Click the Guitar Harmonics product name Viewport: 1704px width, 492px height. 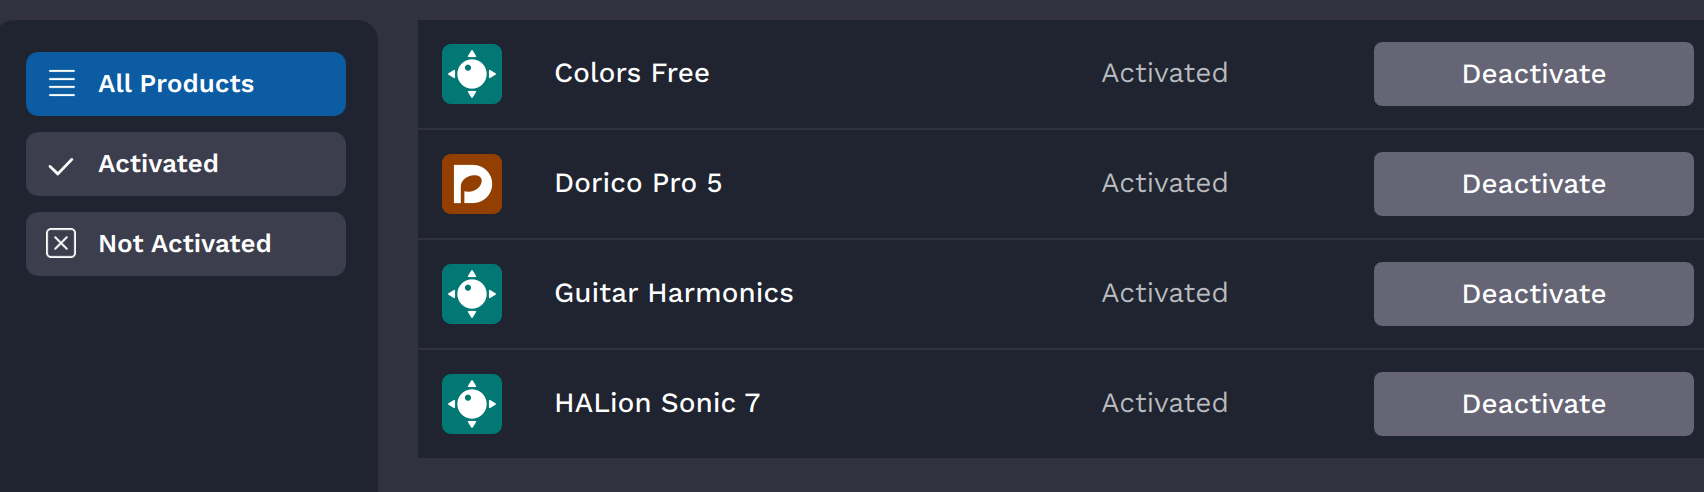click(x=674, y=293)
